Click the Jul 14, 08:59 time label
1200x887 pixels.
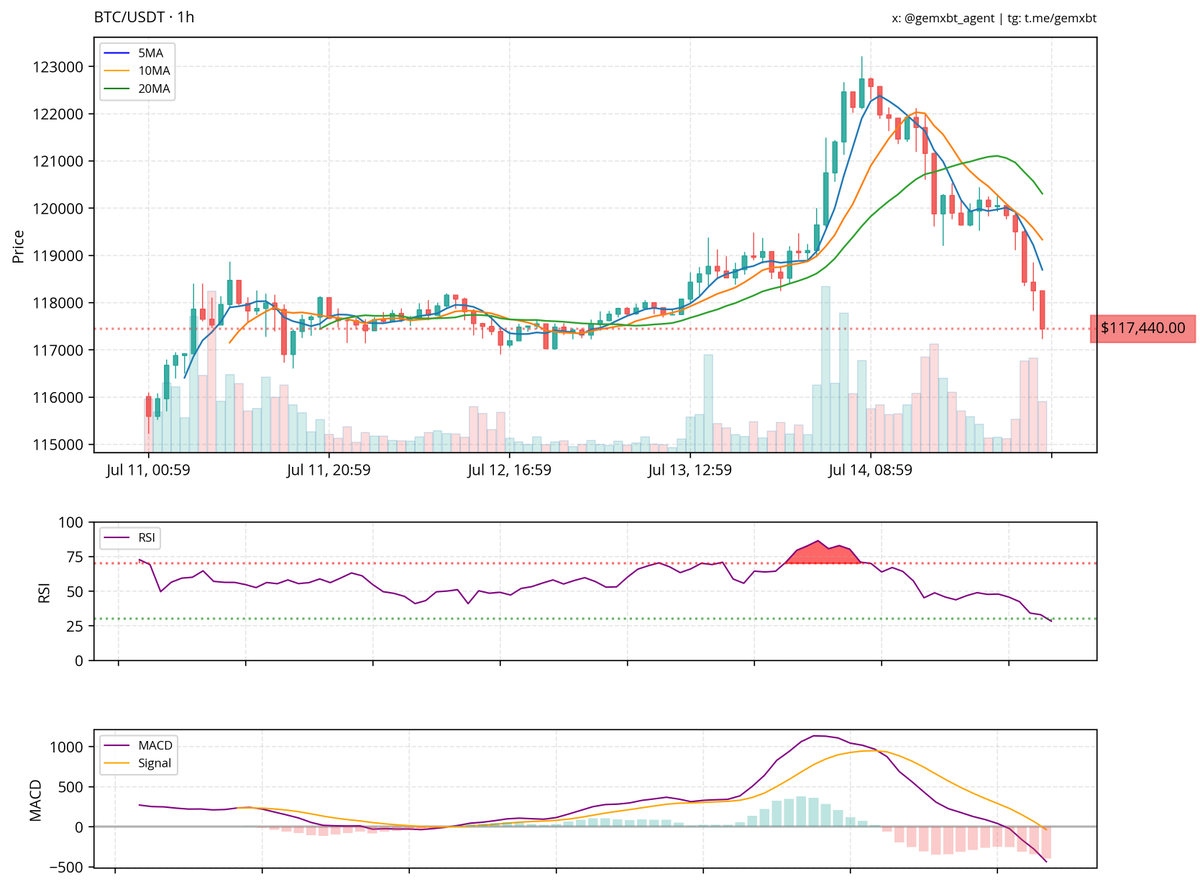pyautogui.click(x=871, y=469)
